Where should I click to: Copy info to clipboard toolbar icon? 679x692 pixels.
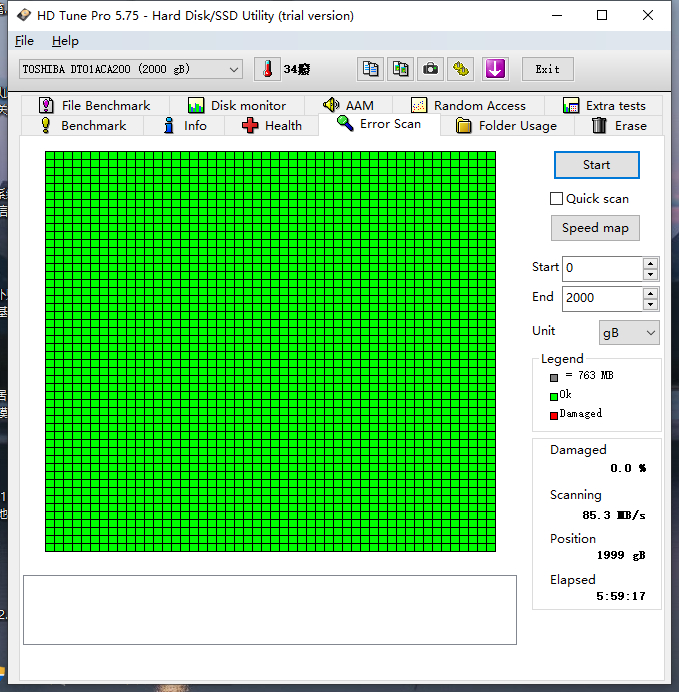click(370, 69)
